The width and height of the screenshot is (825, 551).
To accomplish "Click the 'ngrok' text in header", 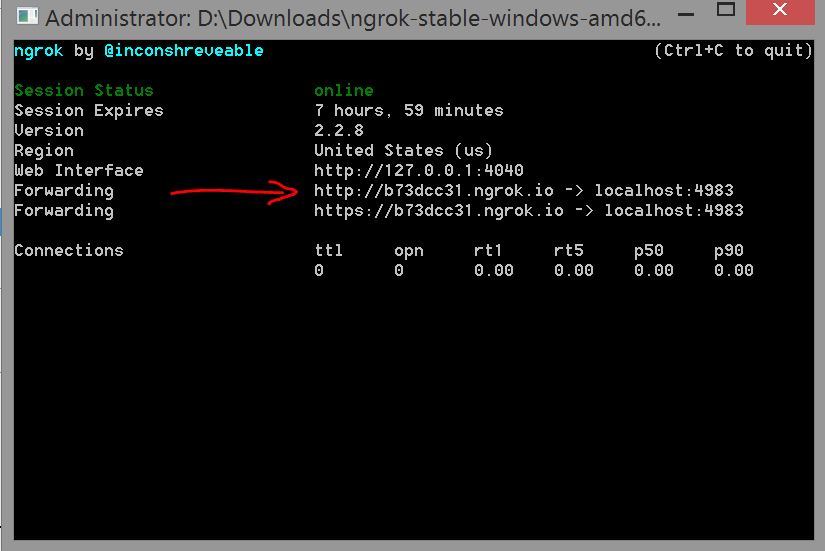I will [x=38, y=51].
